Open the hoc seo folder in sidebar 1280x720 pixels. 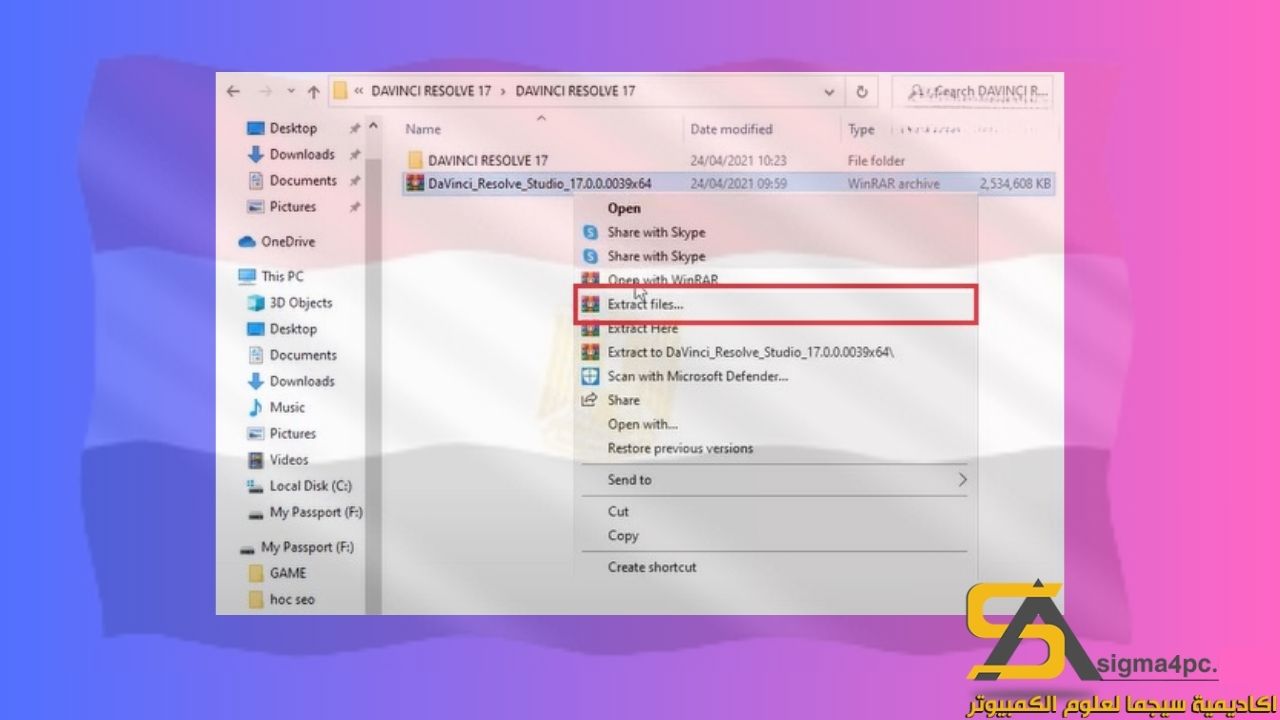point(292,599)
